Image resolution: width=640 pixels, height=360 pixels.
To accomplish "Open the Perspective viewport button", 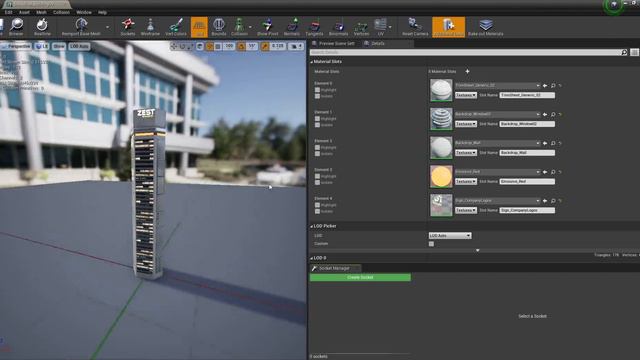I will (16, 46).
